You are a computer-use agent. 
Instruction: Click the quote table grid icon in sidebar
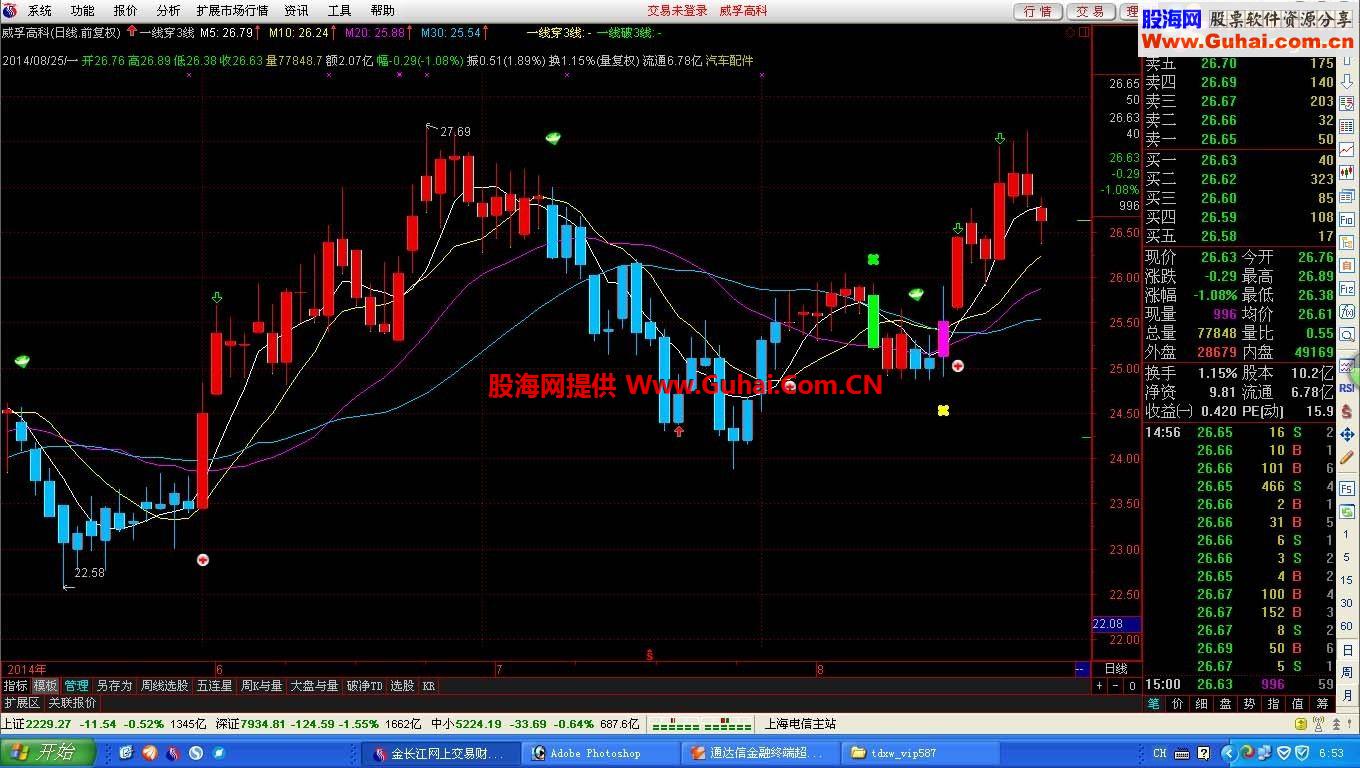1347,126
